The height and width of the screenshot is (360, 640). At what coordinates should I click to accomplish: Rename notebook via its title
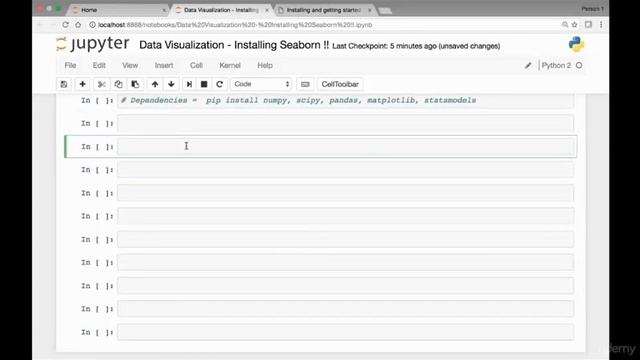[234, 45]
